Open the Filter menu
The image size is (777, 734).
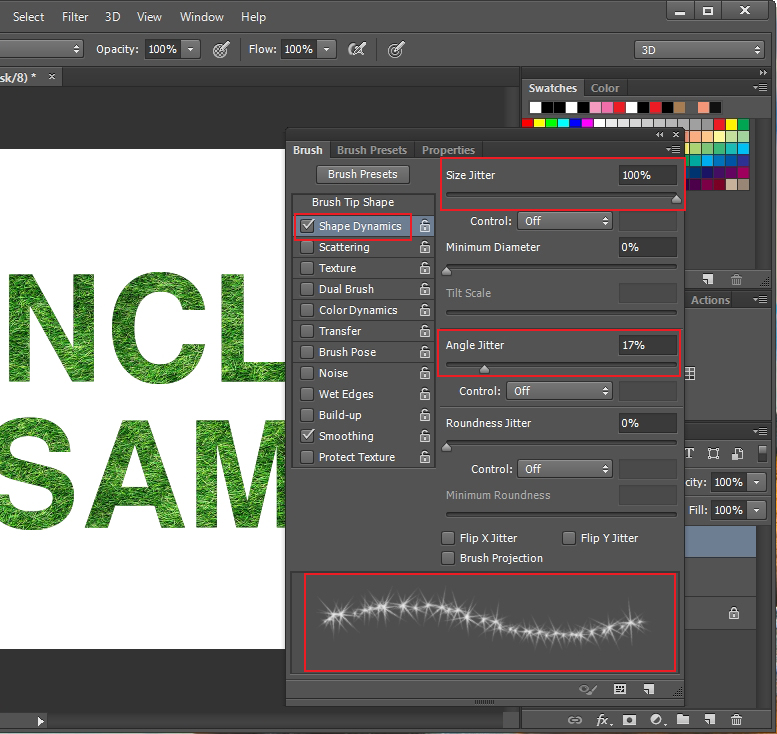click(x=75, y=17)
